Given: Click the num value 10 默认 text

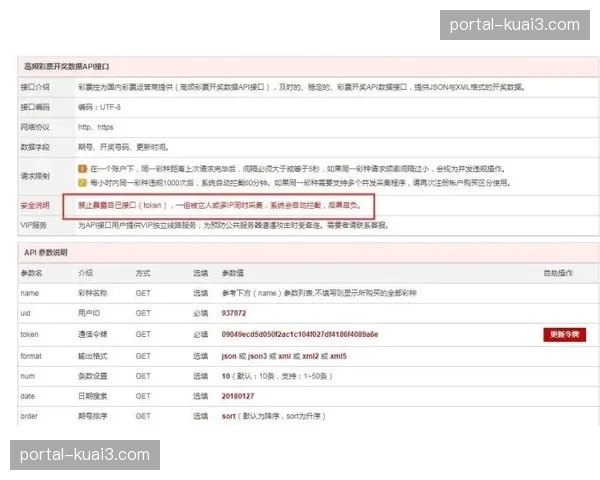Looking at the screenshot, I should (277, 376).
